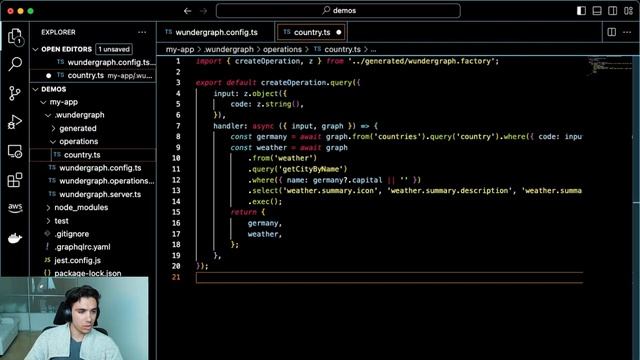640x360 pixels.
Task: Go back with the left arrow
Action: [187, 11]
